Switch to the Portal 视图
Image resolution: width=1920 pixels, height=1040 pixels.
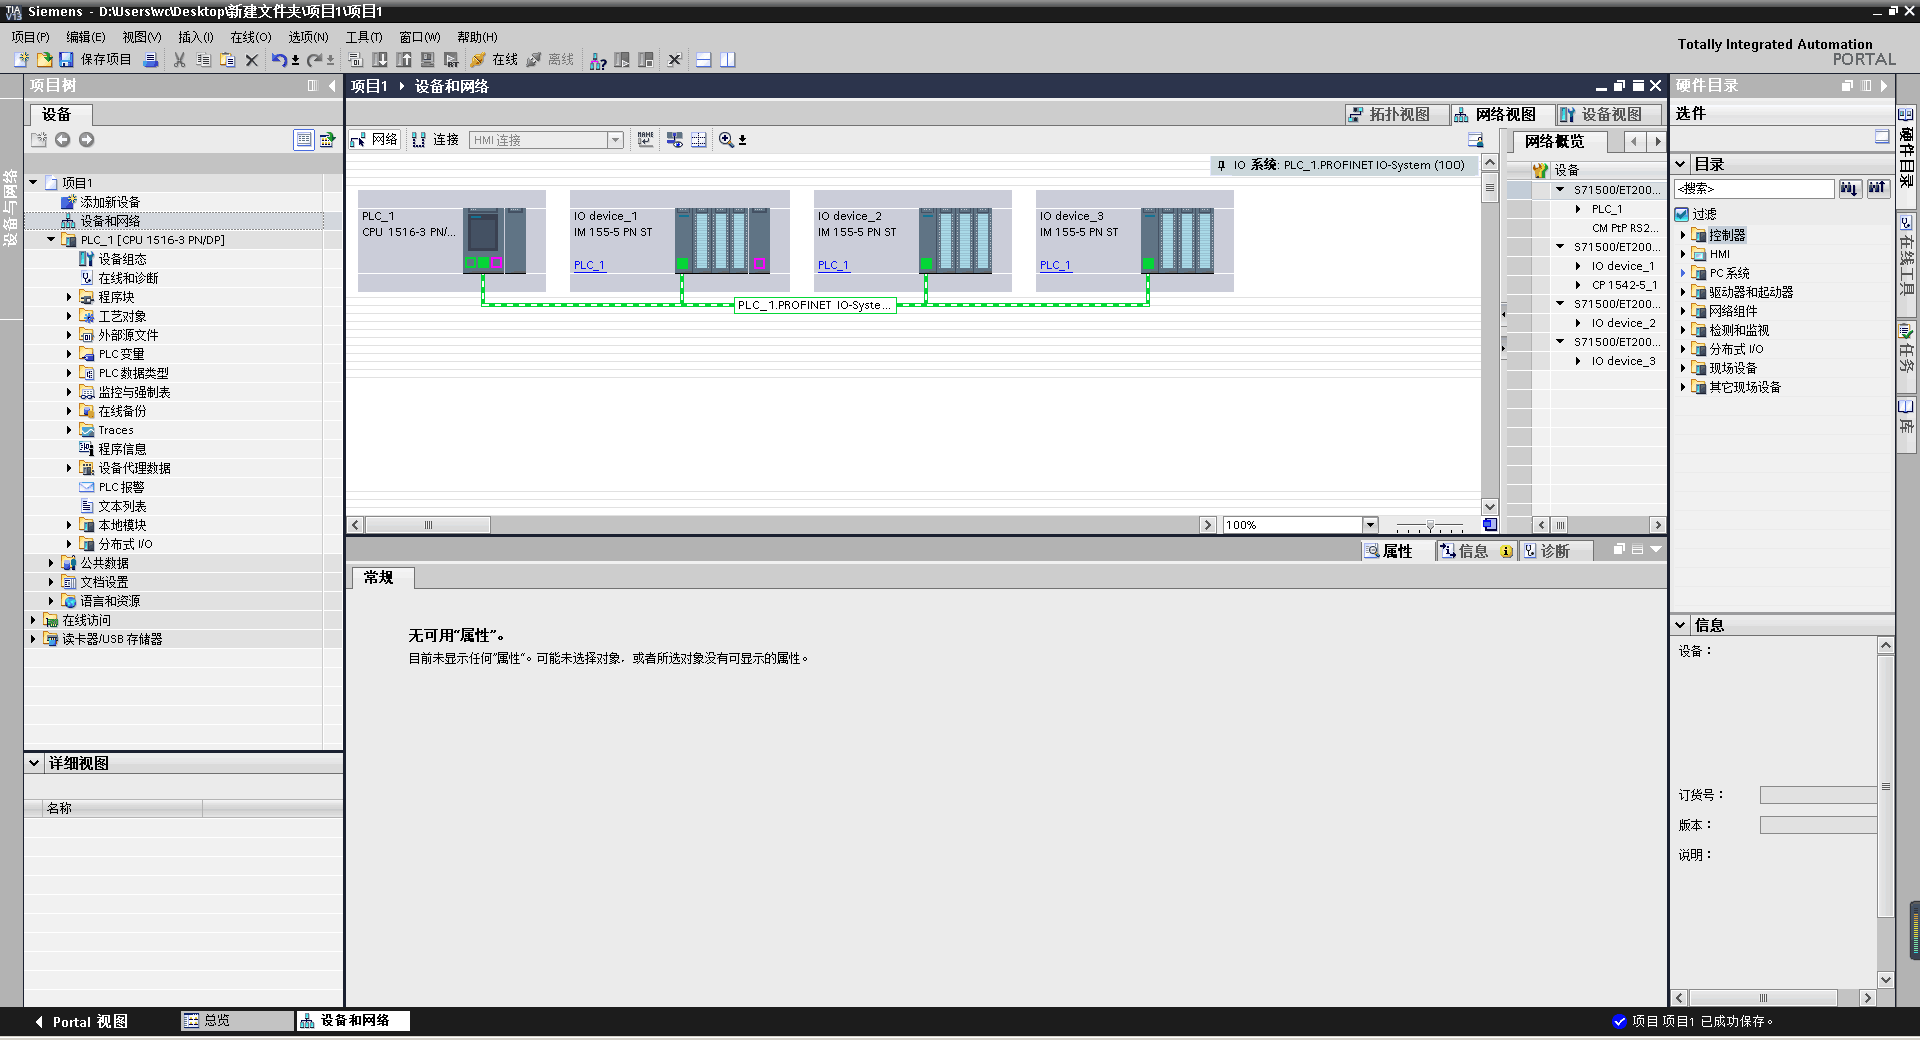(x=82, y=1021)
